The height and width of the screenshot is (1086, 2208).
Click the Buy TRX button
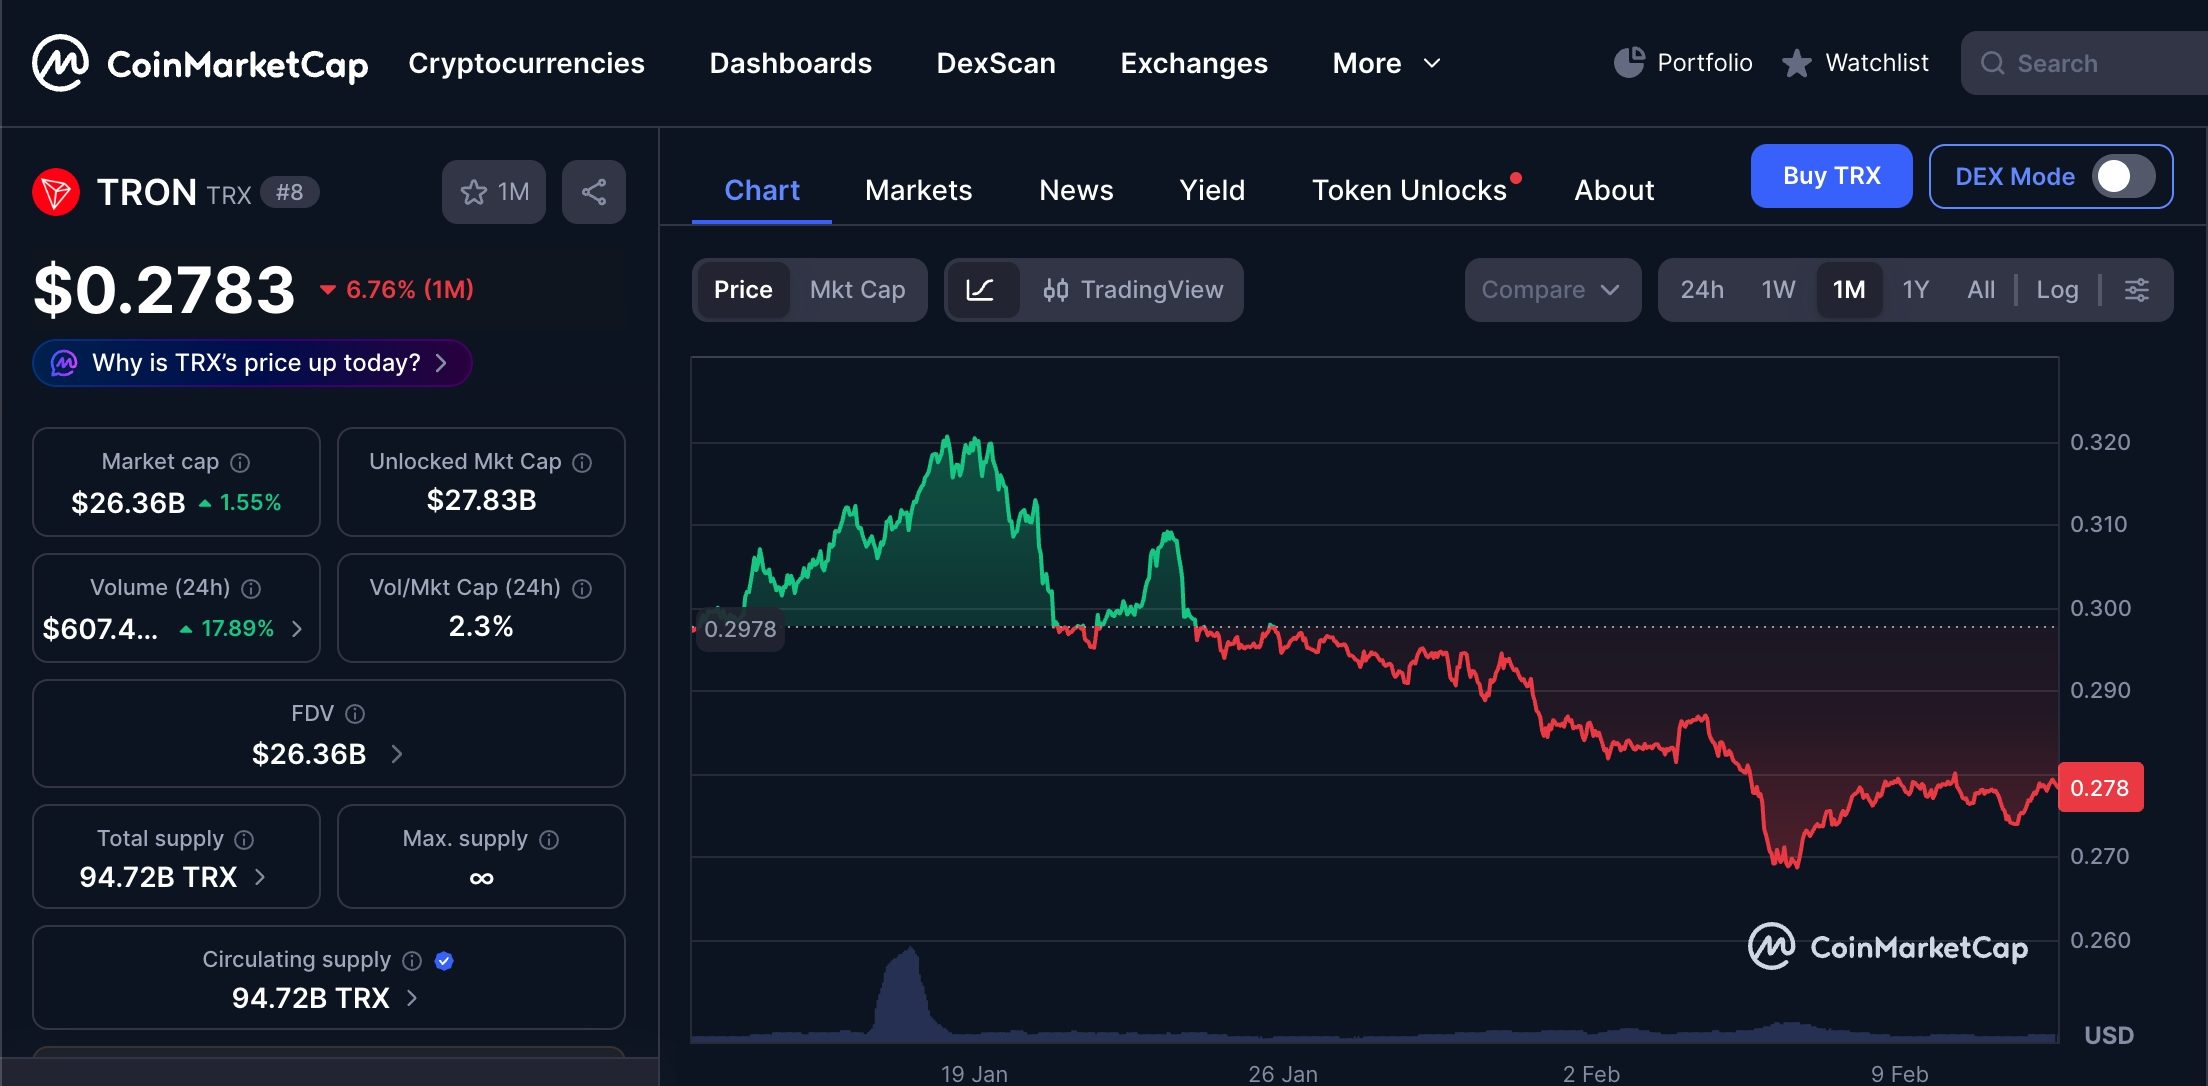pyautogui.click(x=1831, y=176)
